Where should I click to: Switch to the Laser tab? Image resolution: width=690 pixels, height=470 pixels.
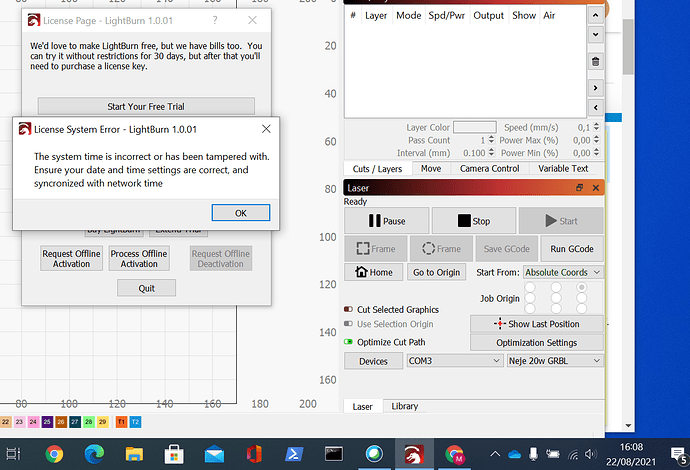(363, 407)
